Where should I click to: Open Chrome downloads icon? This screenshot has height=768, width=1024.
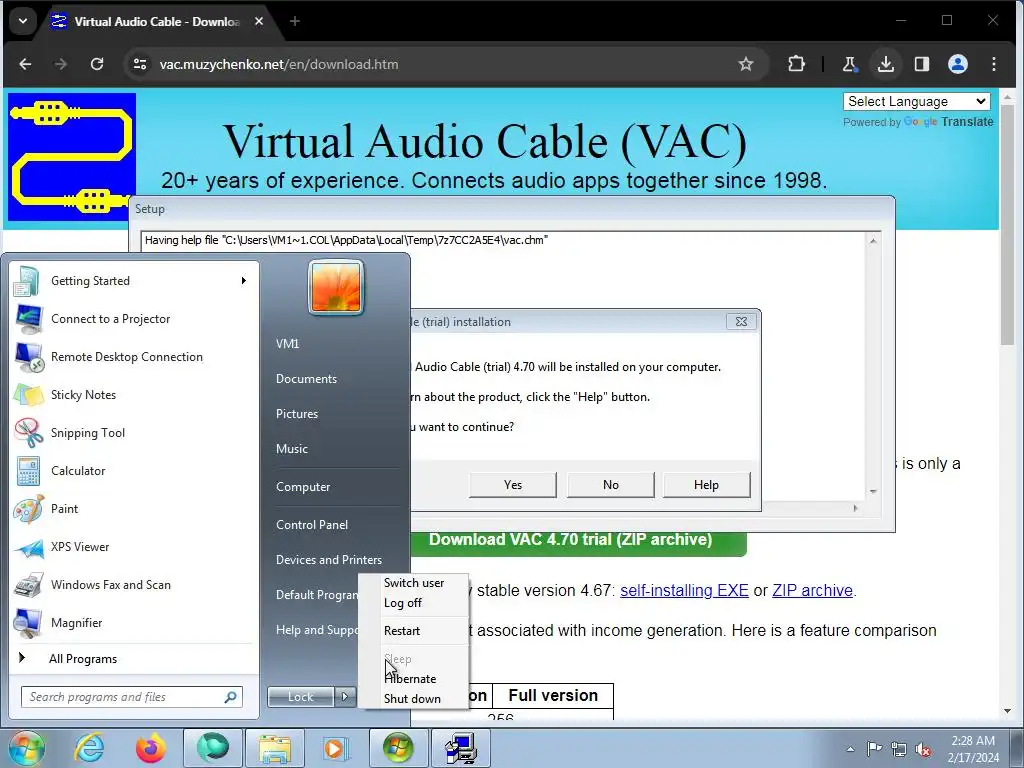(886, 64)
